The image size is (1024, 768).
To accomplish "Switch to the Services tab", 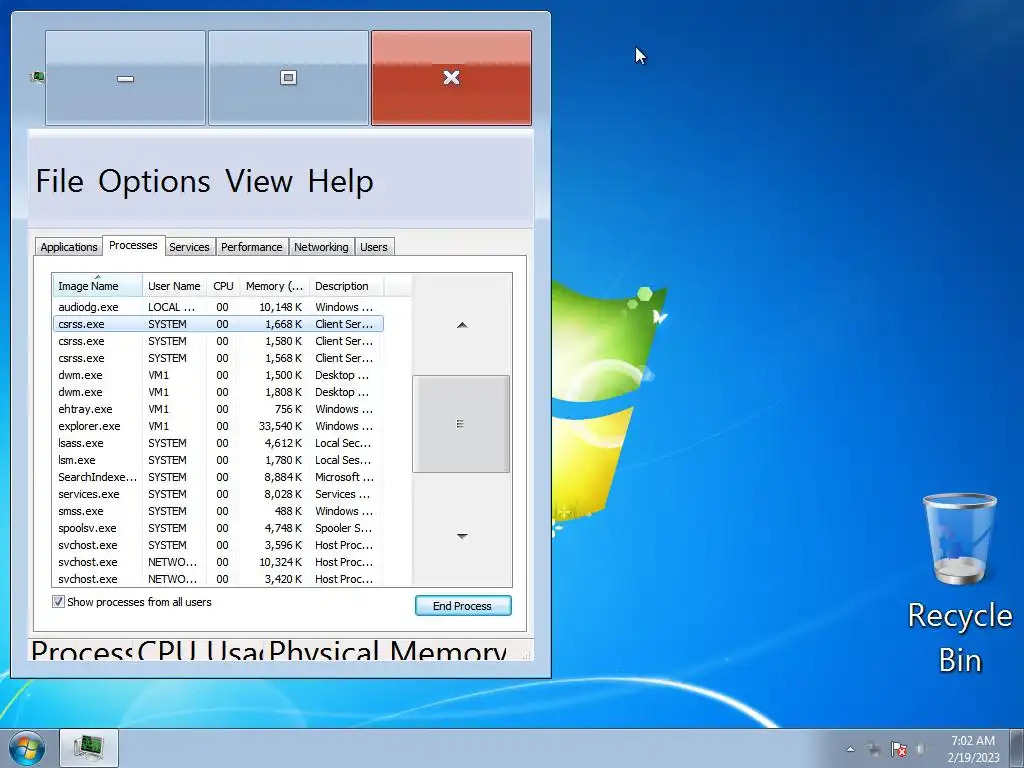I will pyautogui.click(x=189, y=247).
